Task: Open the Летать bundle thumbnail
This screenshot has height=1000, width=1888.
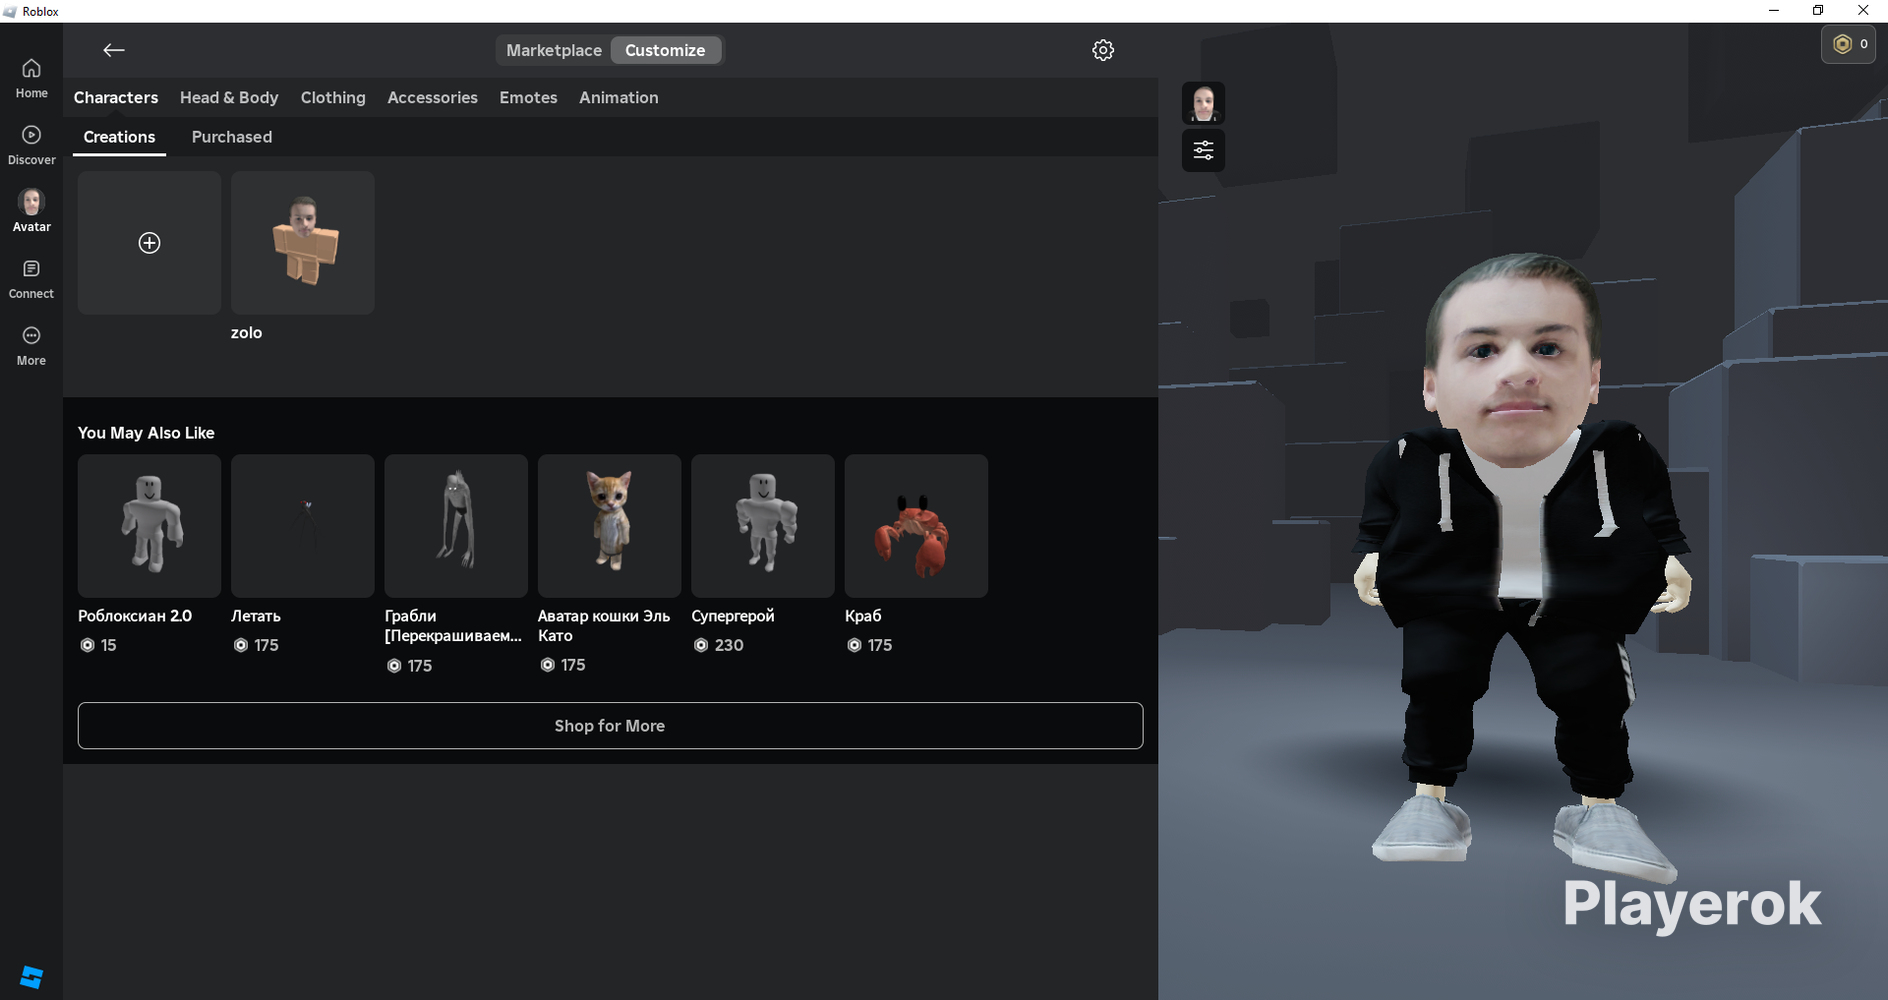Action: (303, 526)
